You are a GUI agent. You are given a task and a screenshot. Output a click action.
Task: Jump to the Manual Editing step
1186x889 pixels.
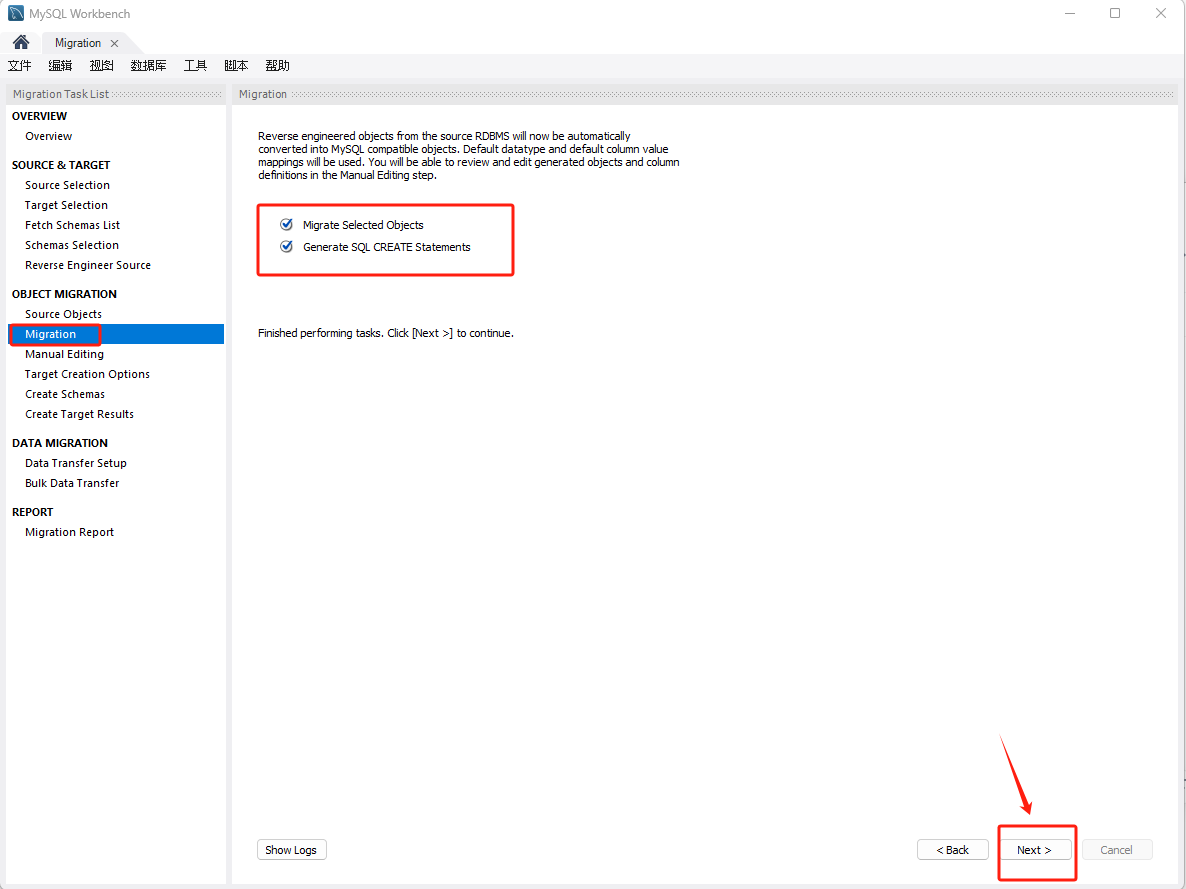click(x=64, y=354)
